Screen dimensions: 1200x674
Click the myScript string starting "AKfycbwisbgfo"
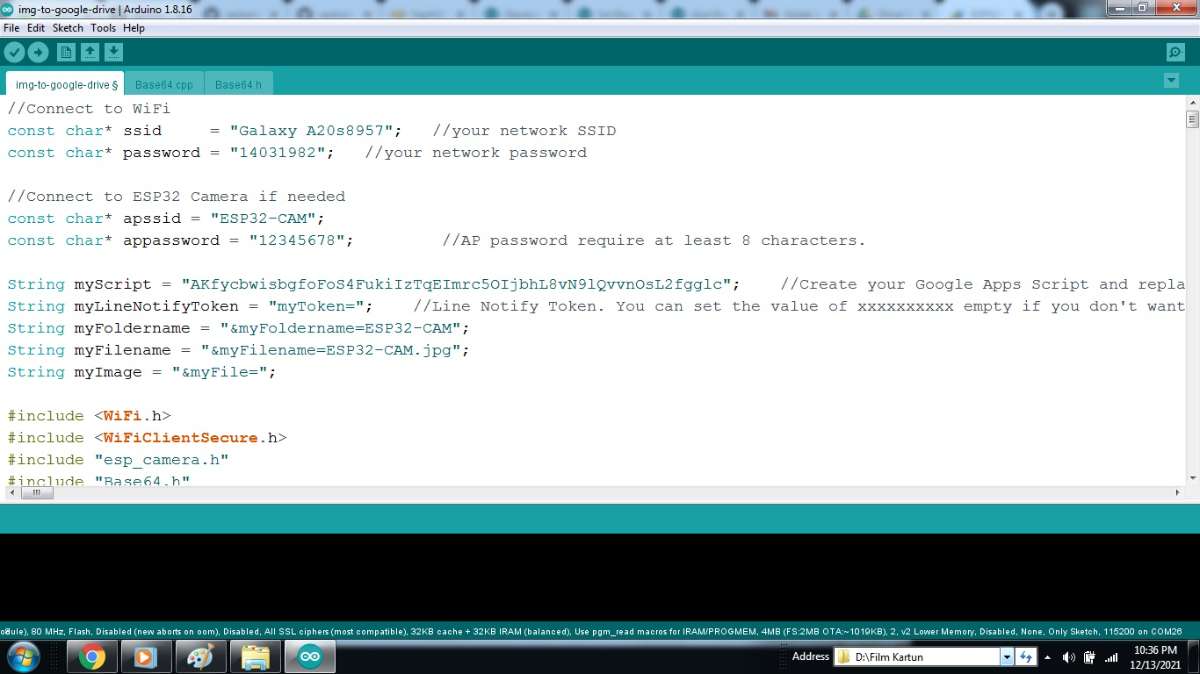(456, 285)
